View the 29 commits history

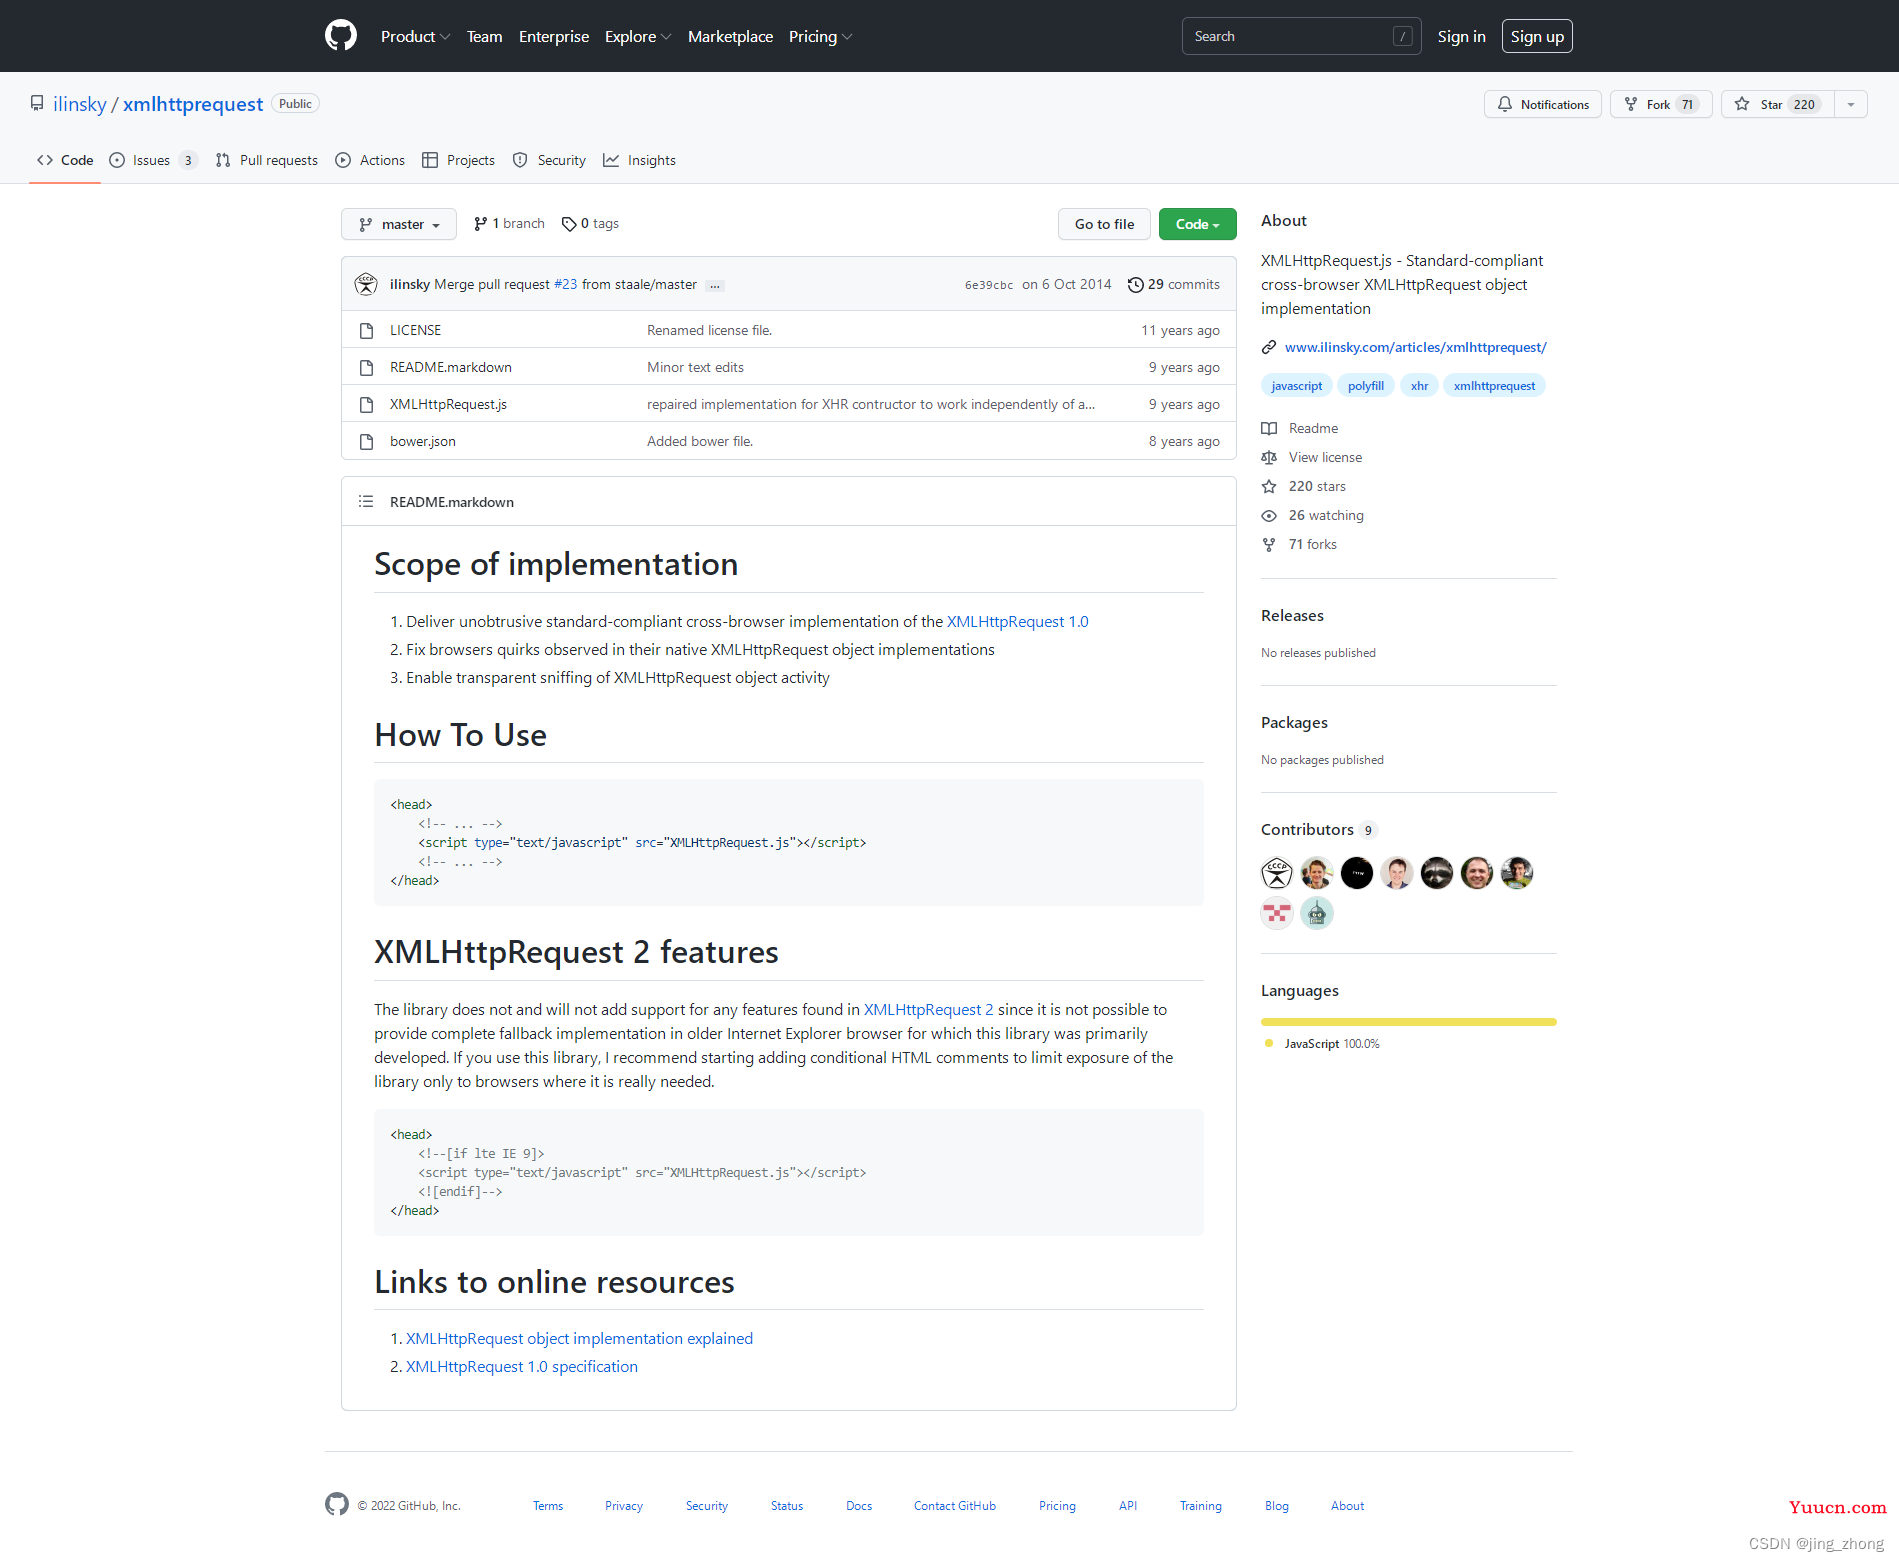point(1173,284)
